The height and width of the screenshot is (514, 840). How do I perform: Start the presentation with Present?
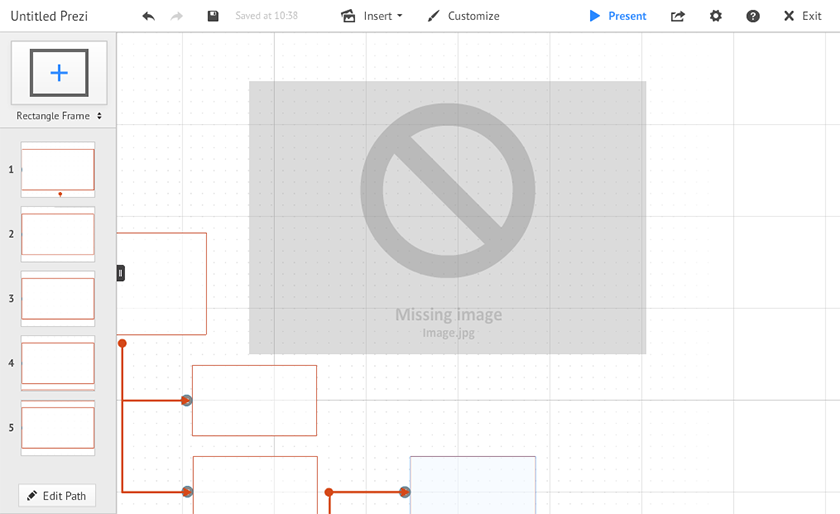tap(618, 16)
